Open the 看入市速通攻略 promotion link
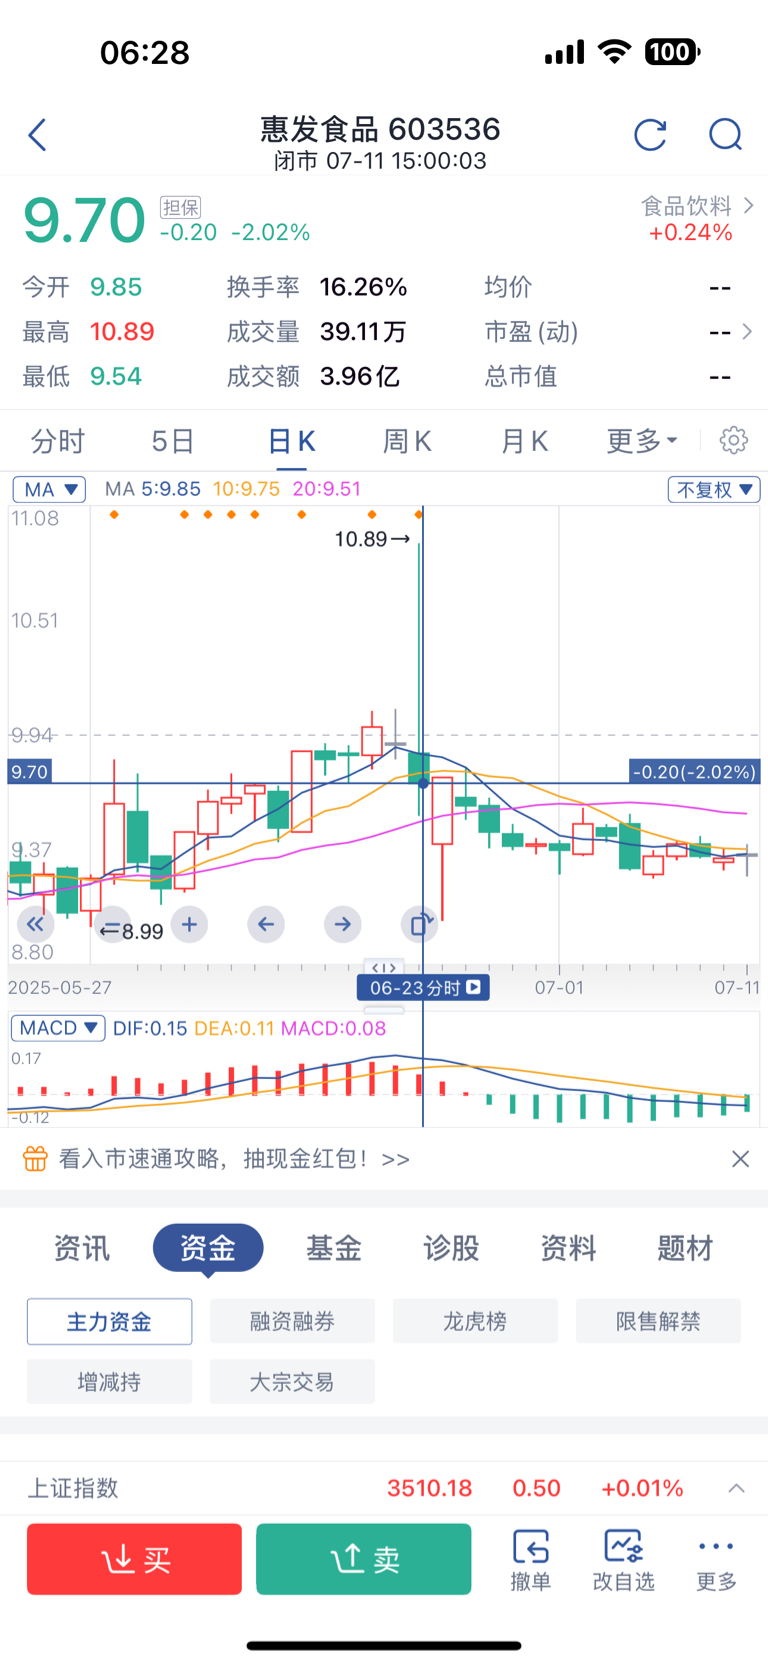Viewport: 768px width, 1665px height. [x=234, y=1159]
